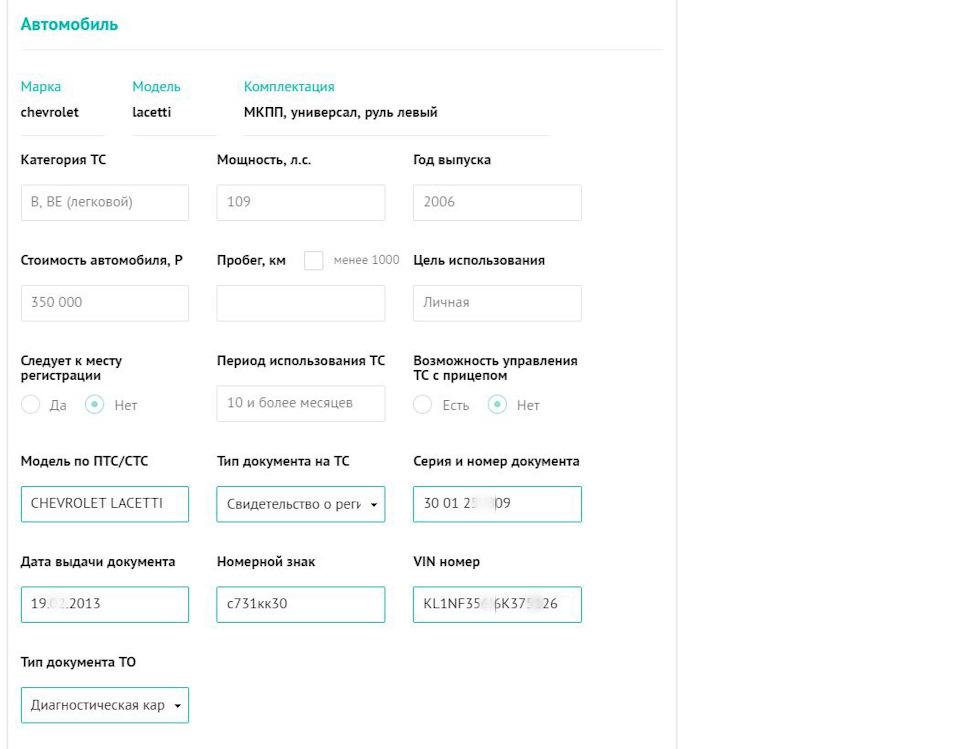
Task: Select 'Нет' for Следует к месту регистрации
Action: click(94, 405)
